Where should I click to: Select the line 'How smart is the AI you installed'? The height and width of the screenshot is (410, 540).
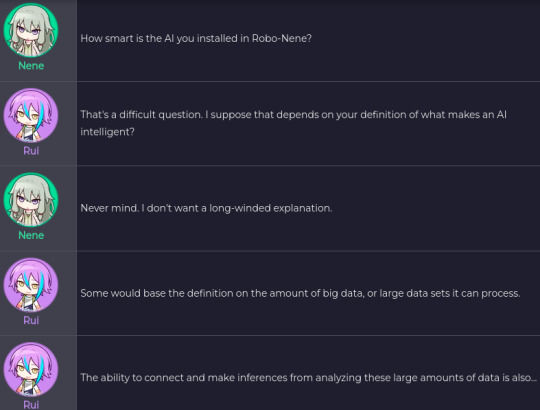pos(196,39)
